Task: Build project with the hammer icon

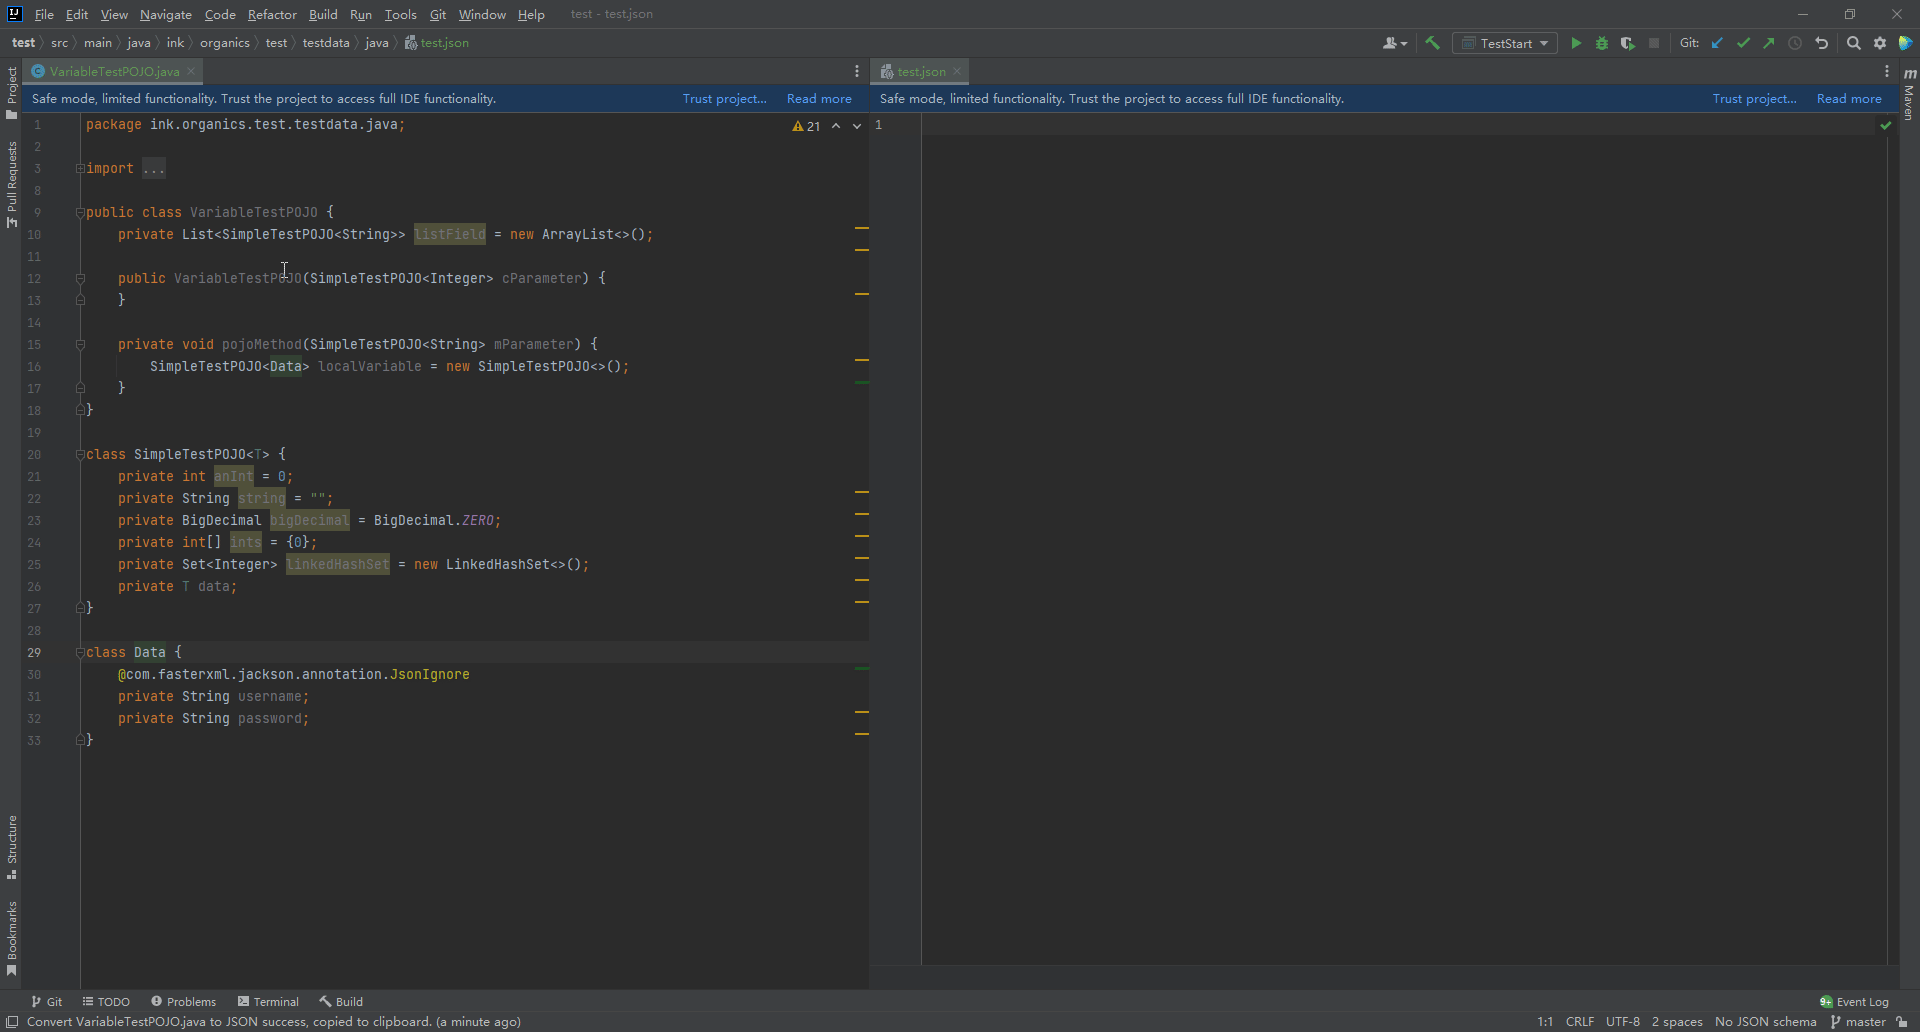Action: point(1432,43)
